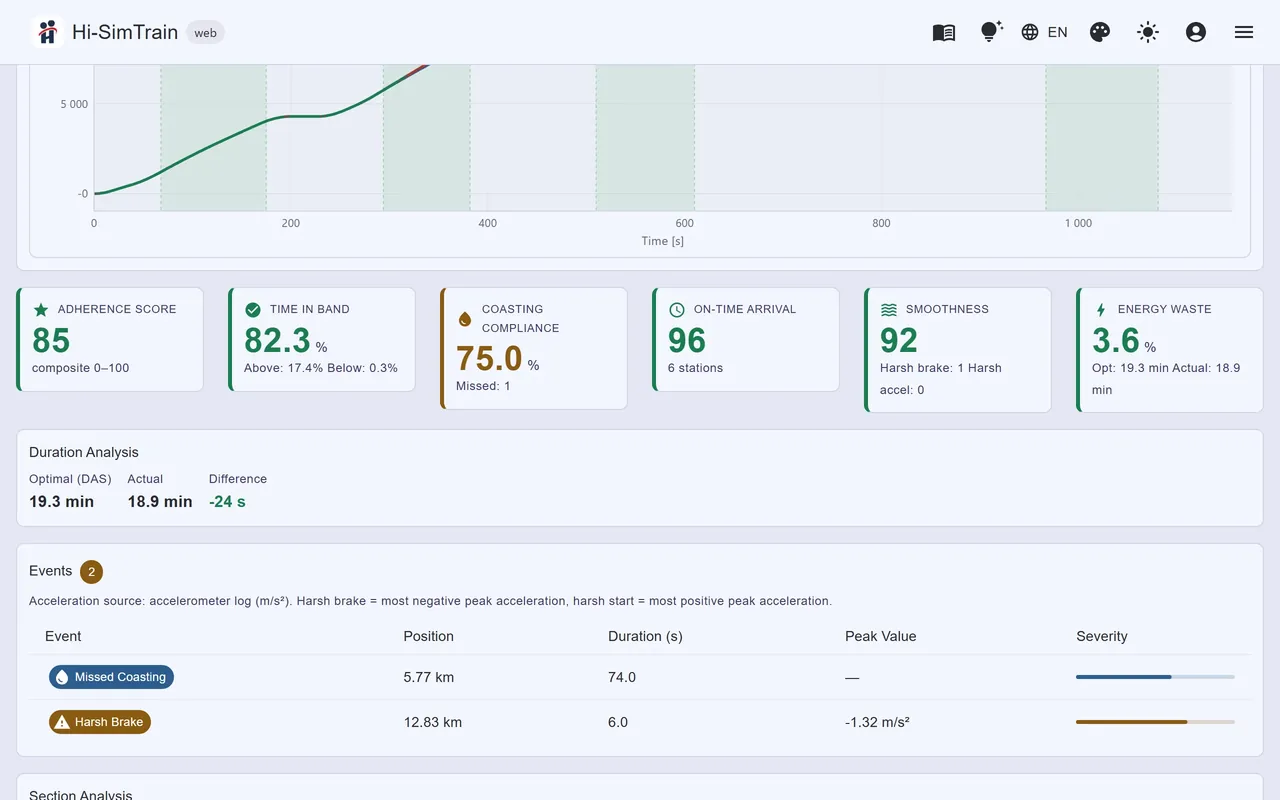
Task: Open the EN language selector
Action: click(x=1044, y=32)
